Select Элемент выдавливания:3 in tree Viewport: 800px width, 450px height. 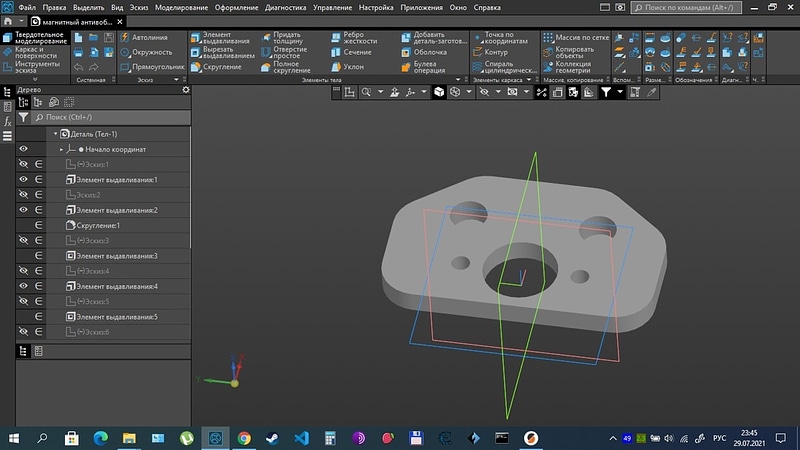tap(117, 256)
